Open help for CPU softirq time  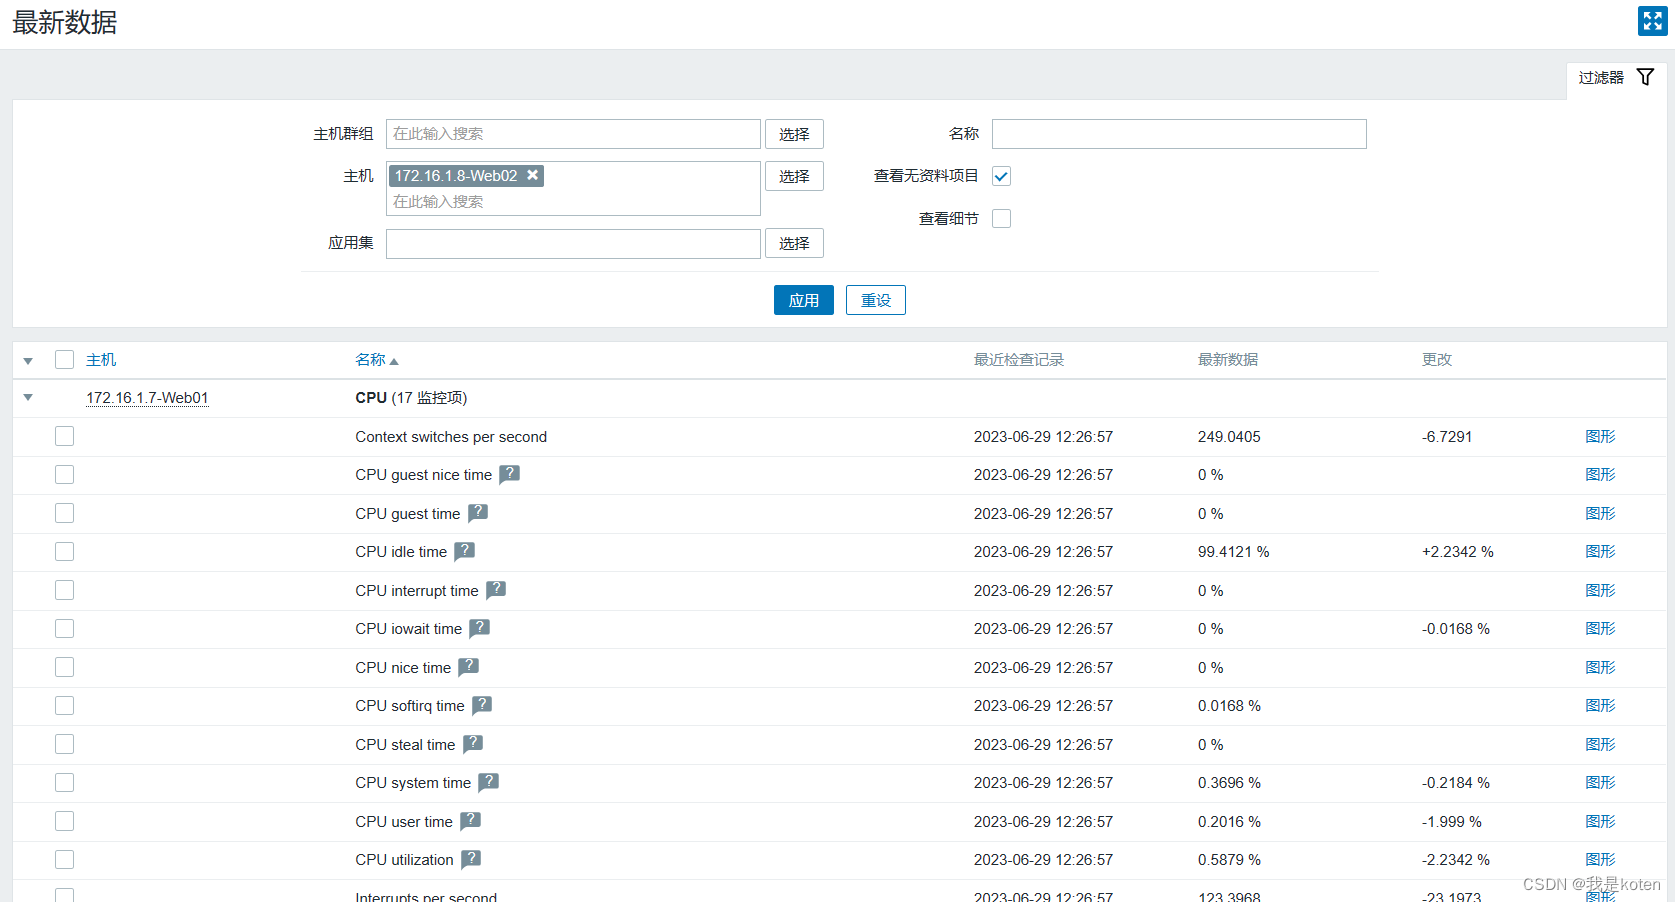pos(482,705)
